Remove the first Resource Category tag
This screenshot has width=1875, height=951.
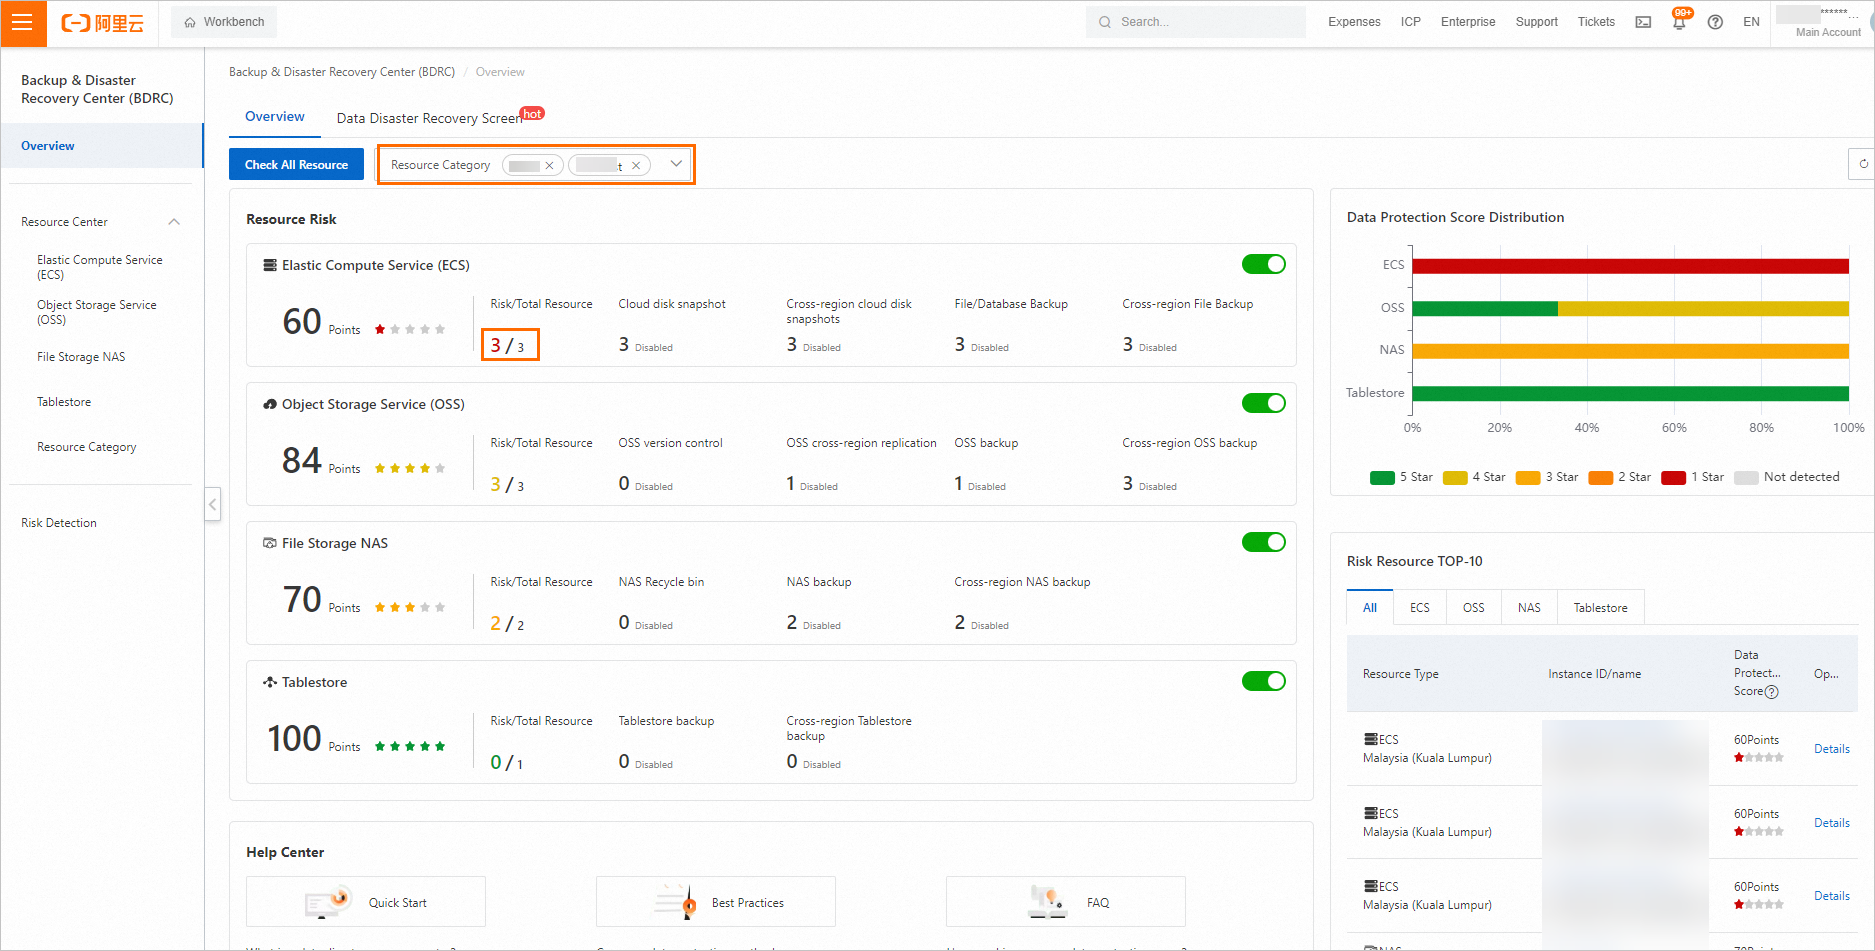pos(549,166)
